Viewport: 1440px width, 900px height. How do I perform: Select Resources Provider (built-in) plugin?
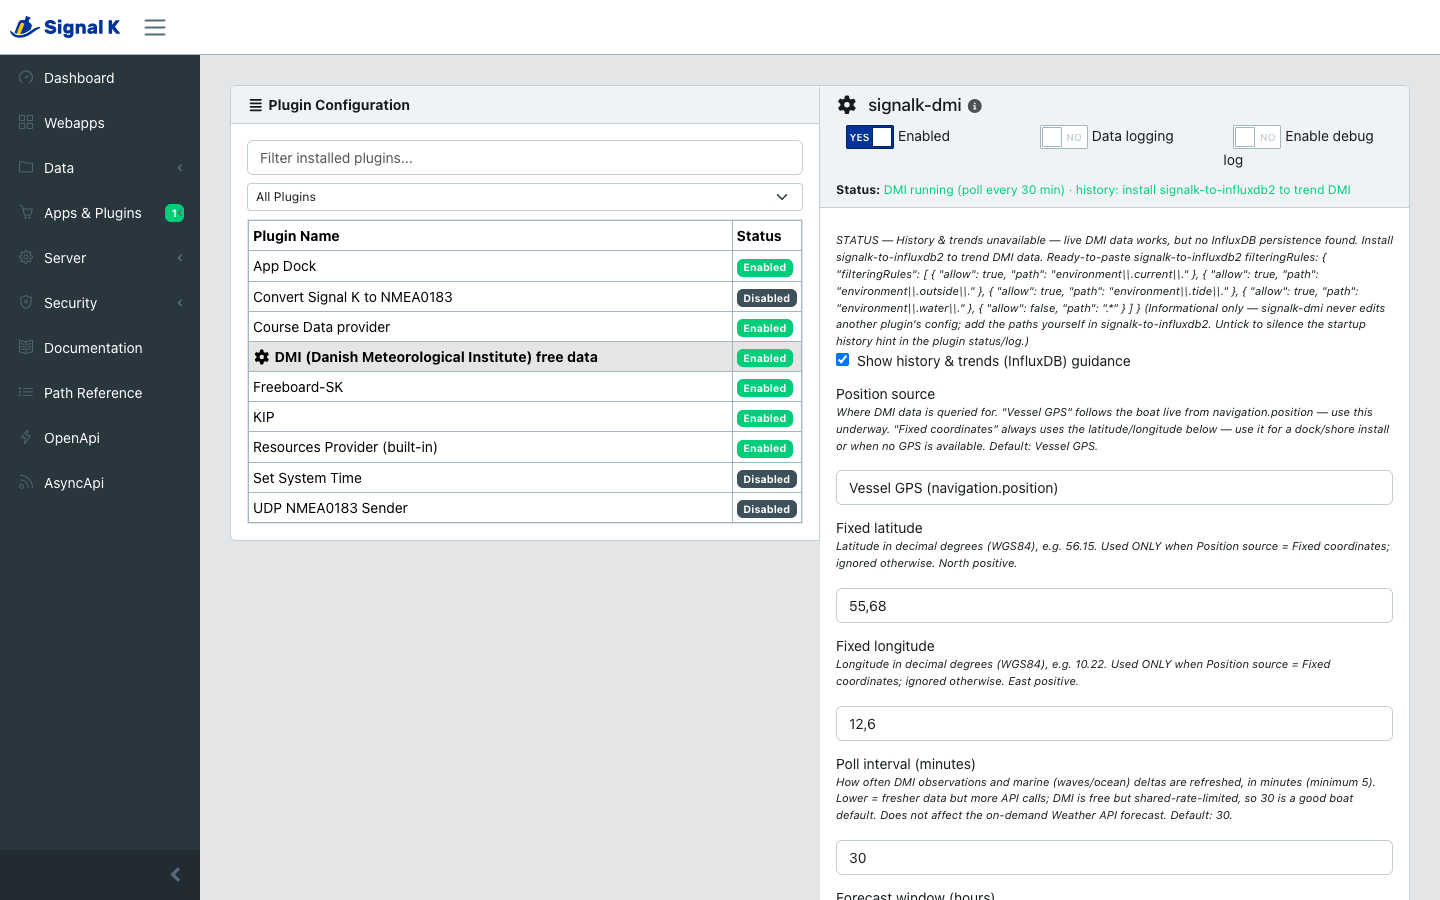pyautogui.click(x=525, y=447)
